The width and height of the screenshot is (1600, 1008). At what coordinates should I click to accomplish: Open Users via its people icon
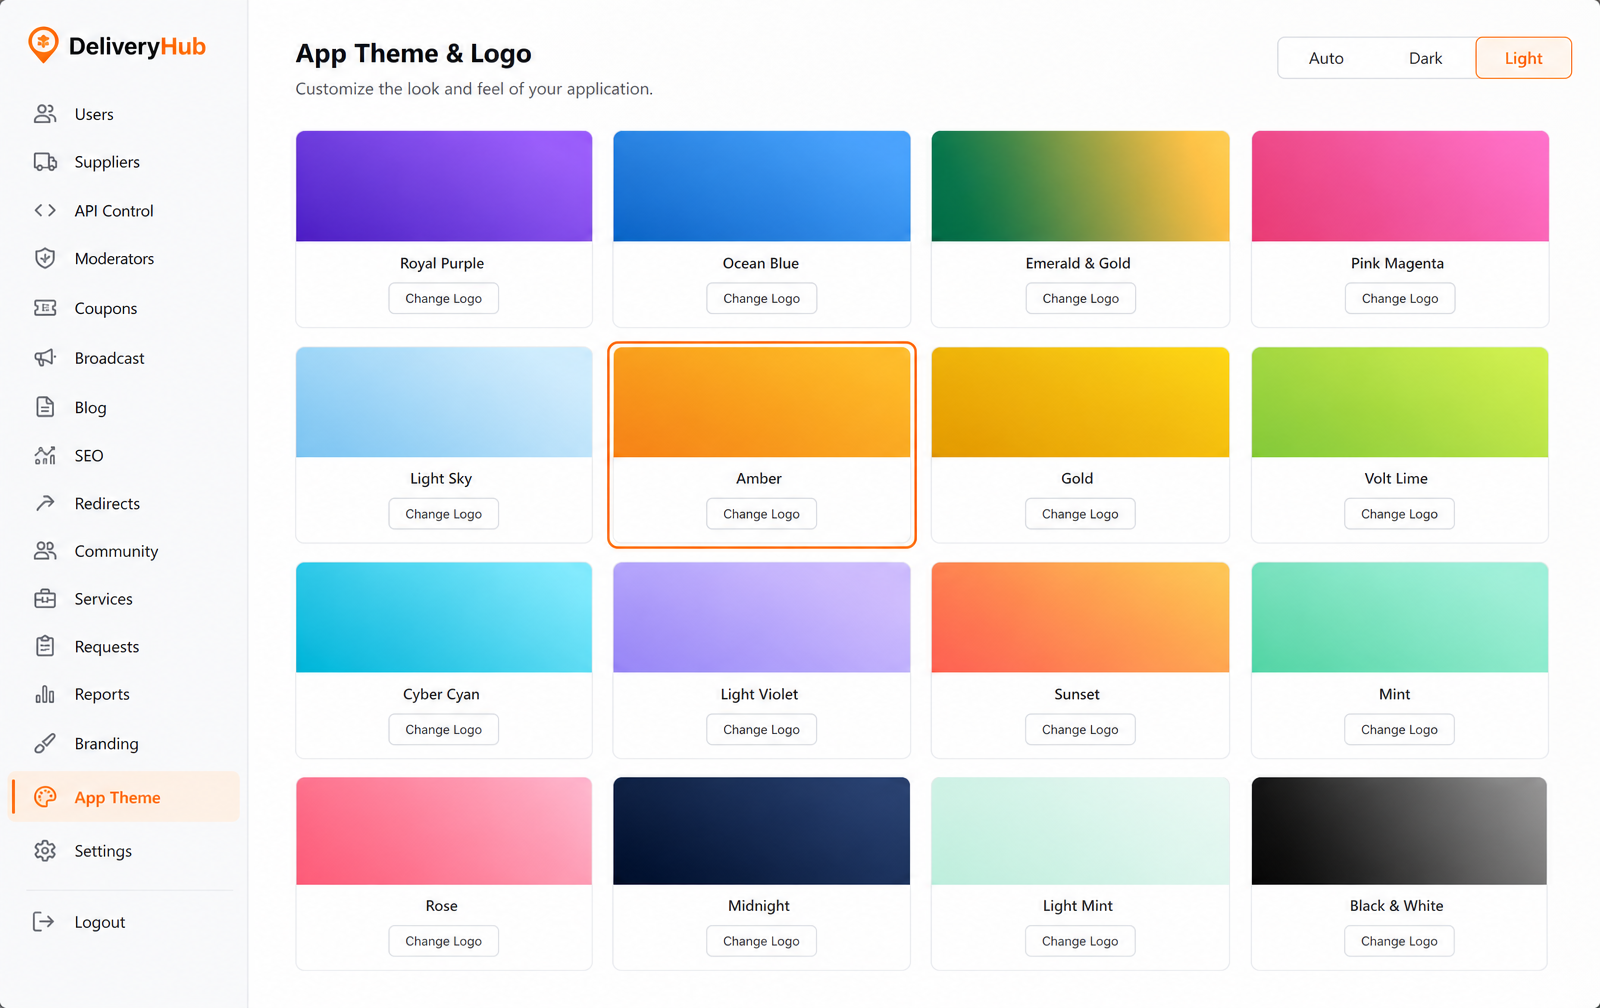[45, 114]
